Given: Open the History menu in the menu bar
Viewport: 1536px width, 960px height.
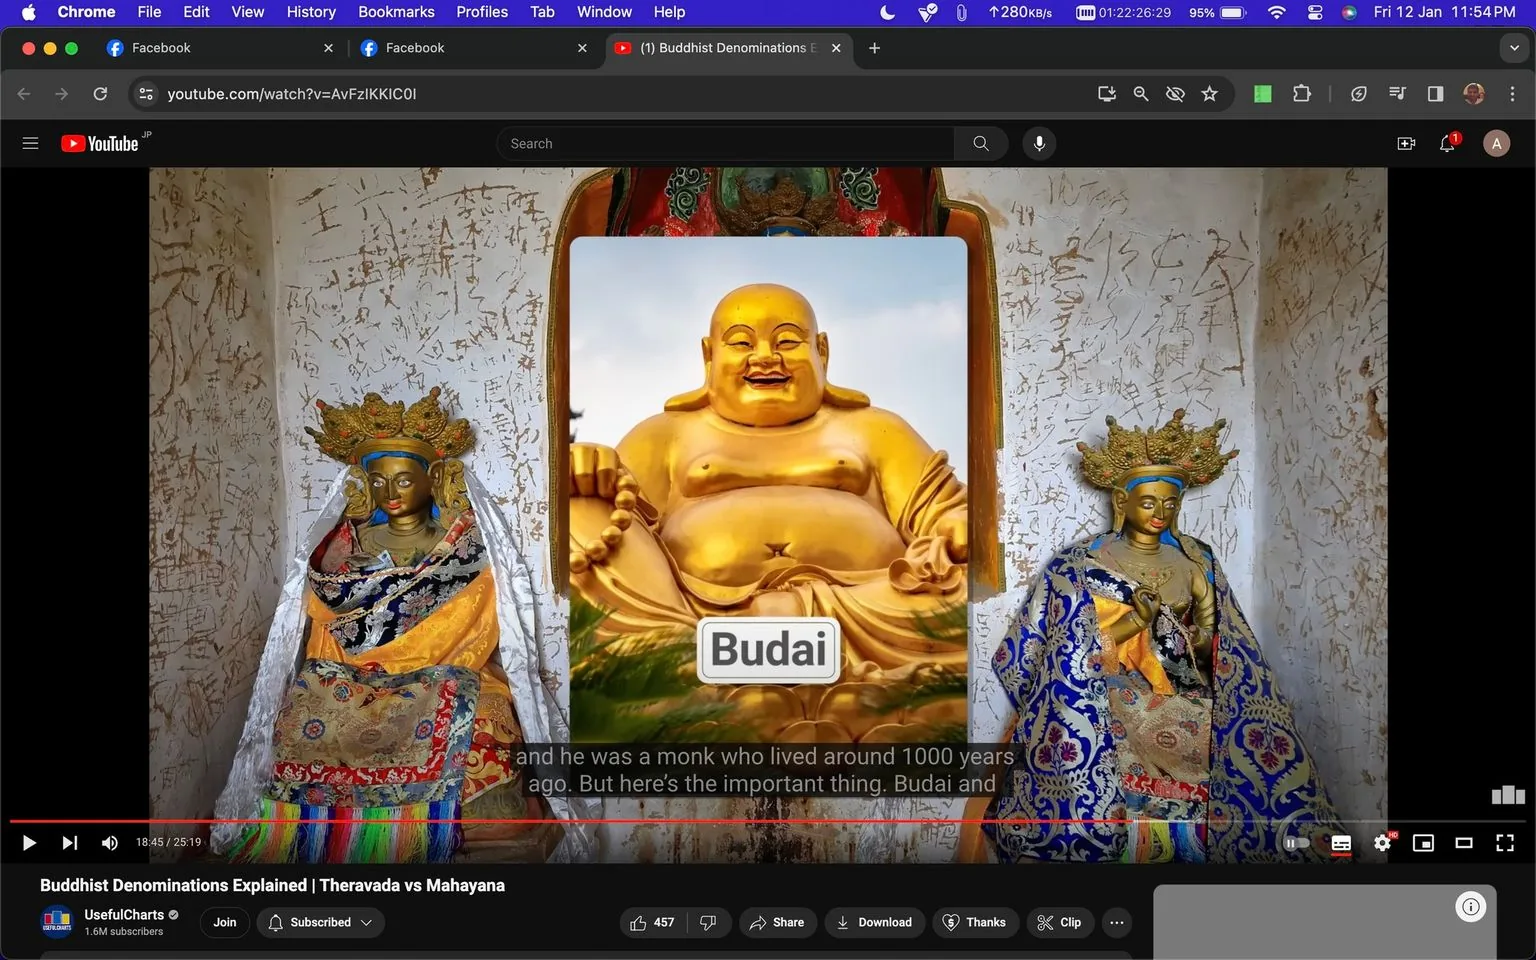Looking at the screenshot, I should click(x=310, y=12).
